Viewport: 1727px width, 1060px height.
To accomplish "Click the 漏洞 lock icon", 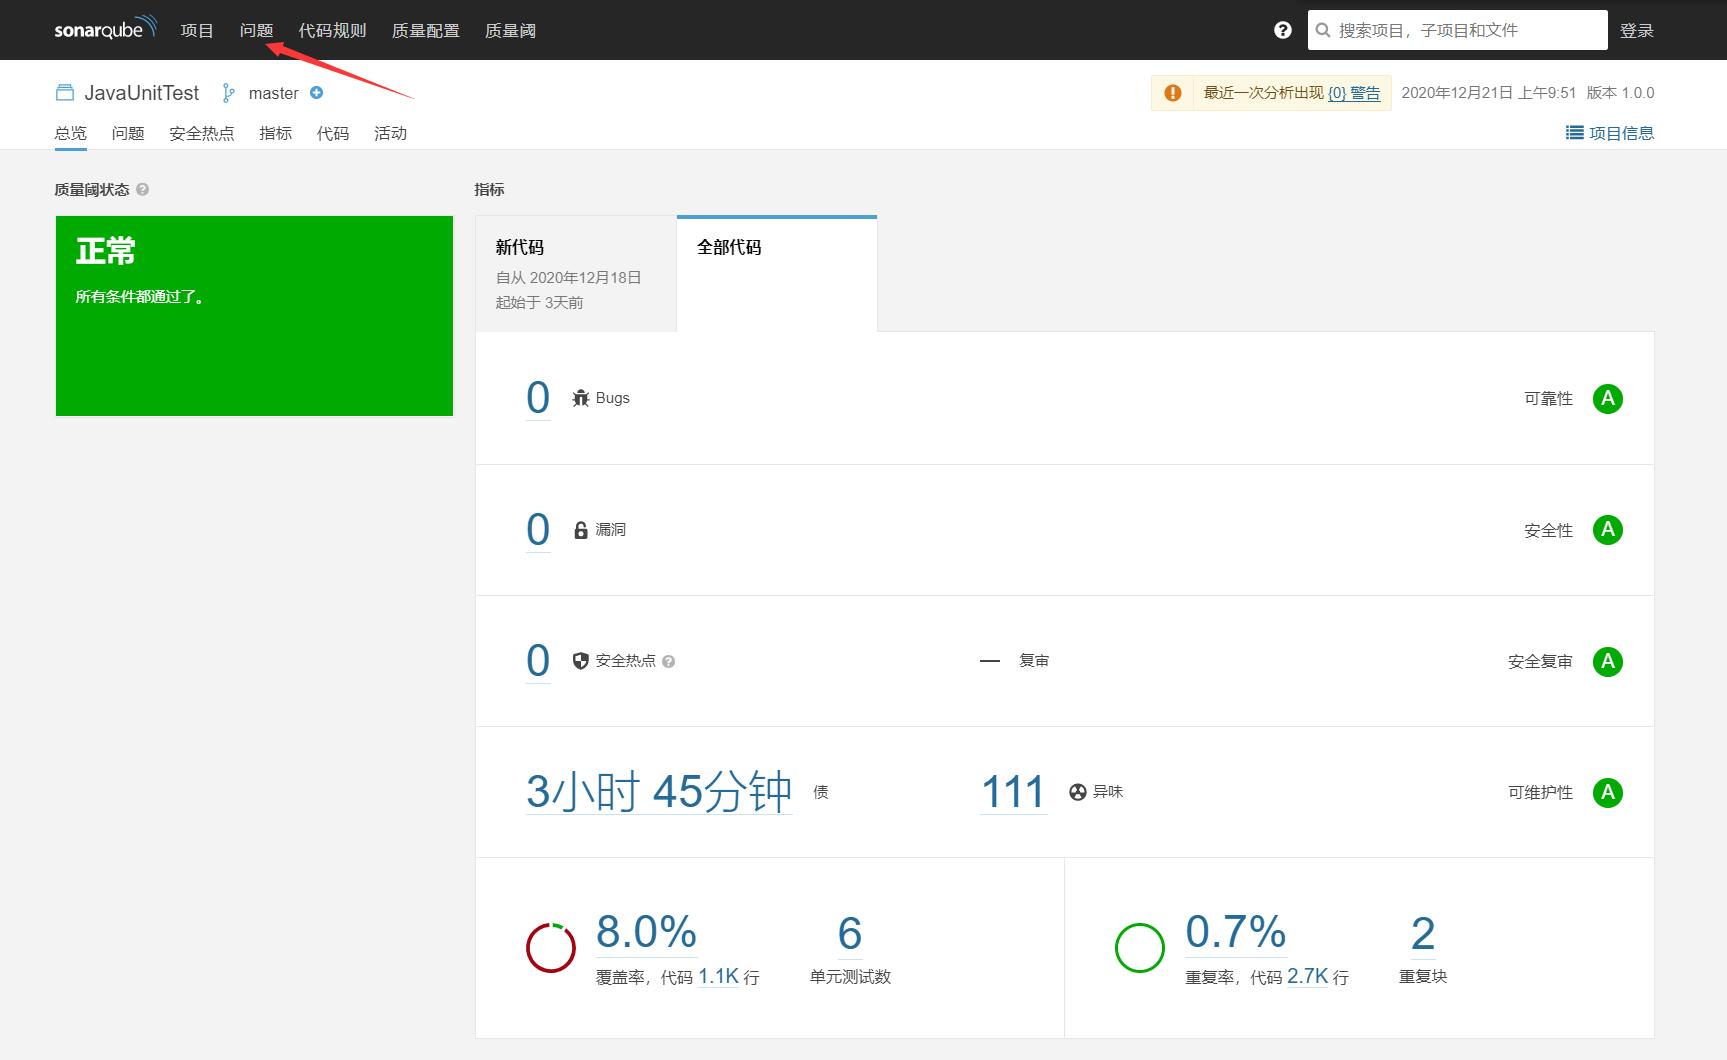I will (581, 530).
